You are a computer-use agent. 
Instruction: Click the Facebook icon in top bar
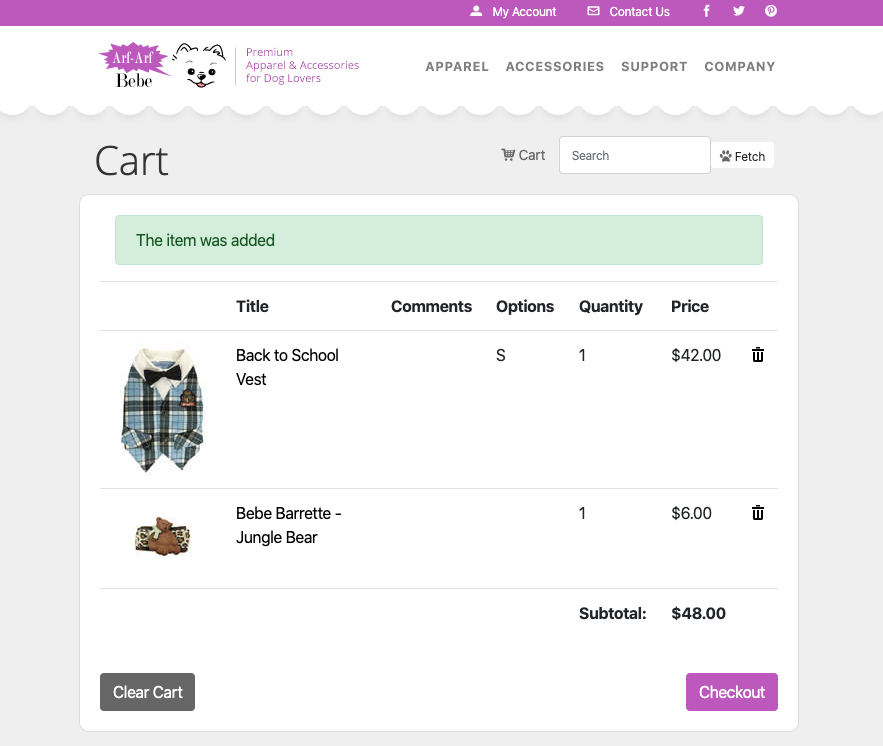tap(707, 11)
